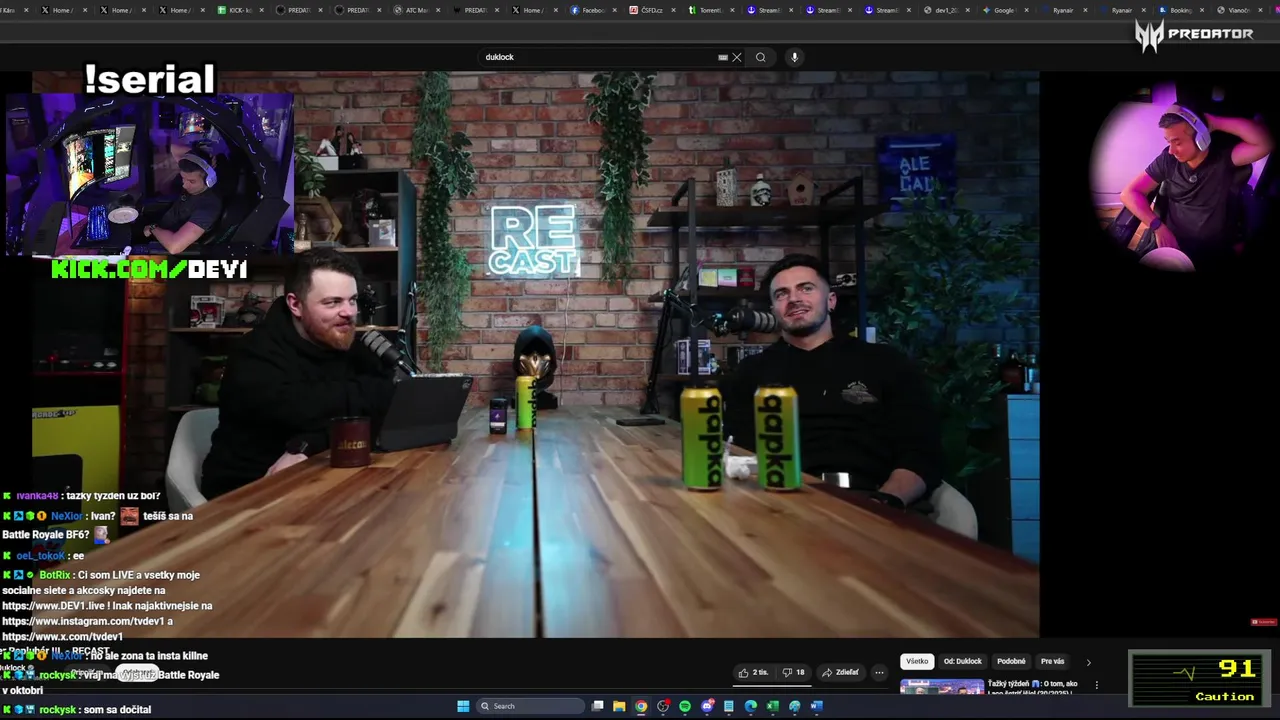
Task: Select the Od: Duklock filter chip
Action: tap(963, 661)
